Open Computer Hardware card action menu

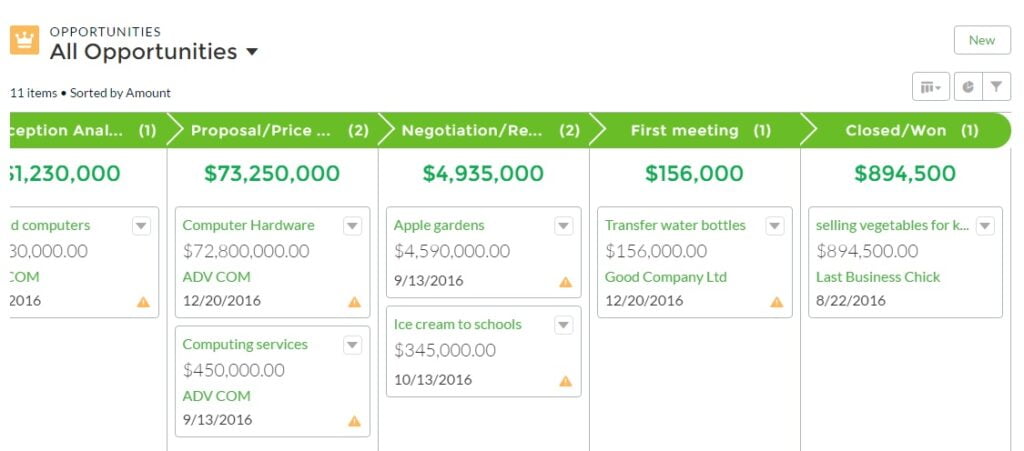click(x=353, y=226)
